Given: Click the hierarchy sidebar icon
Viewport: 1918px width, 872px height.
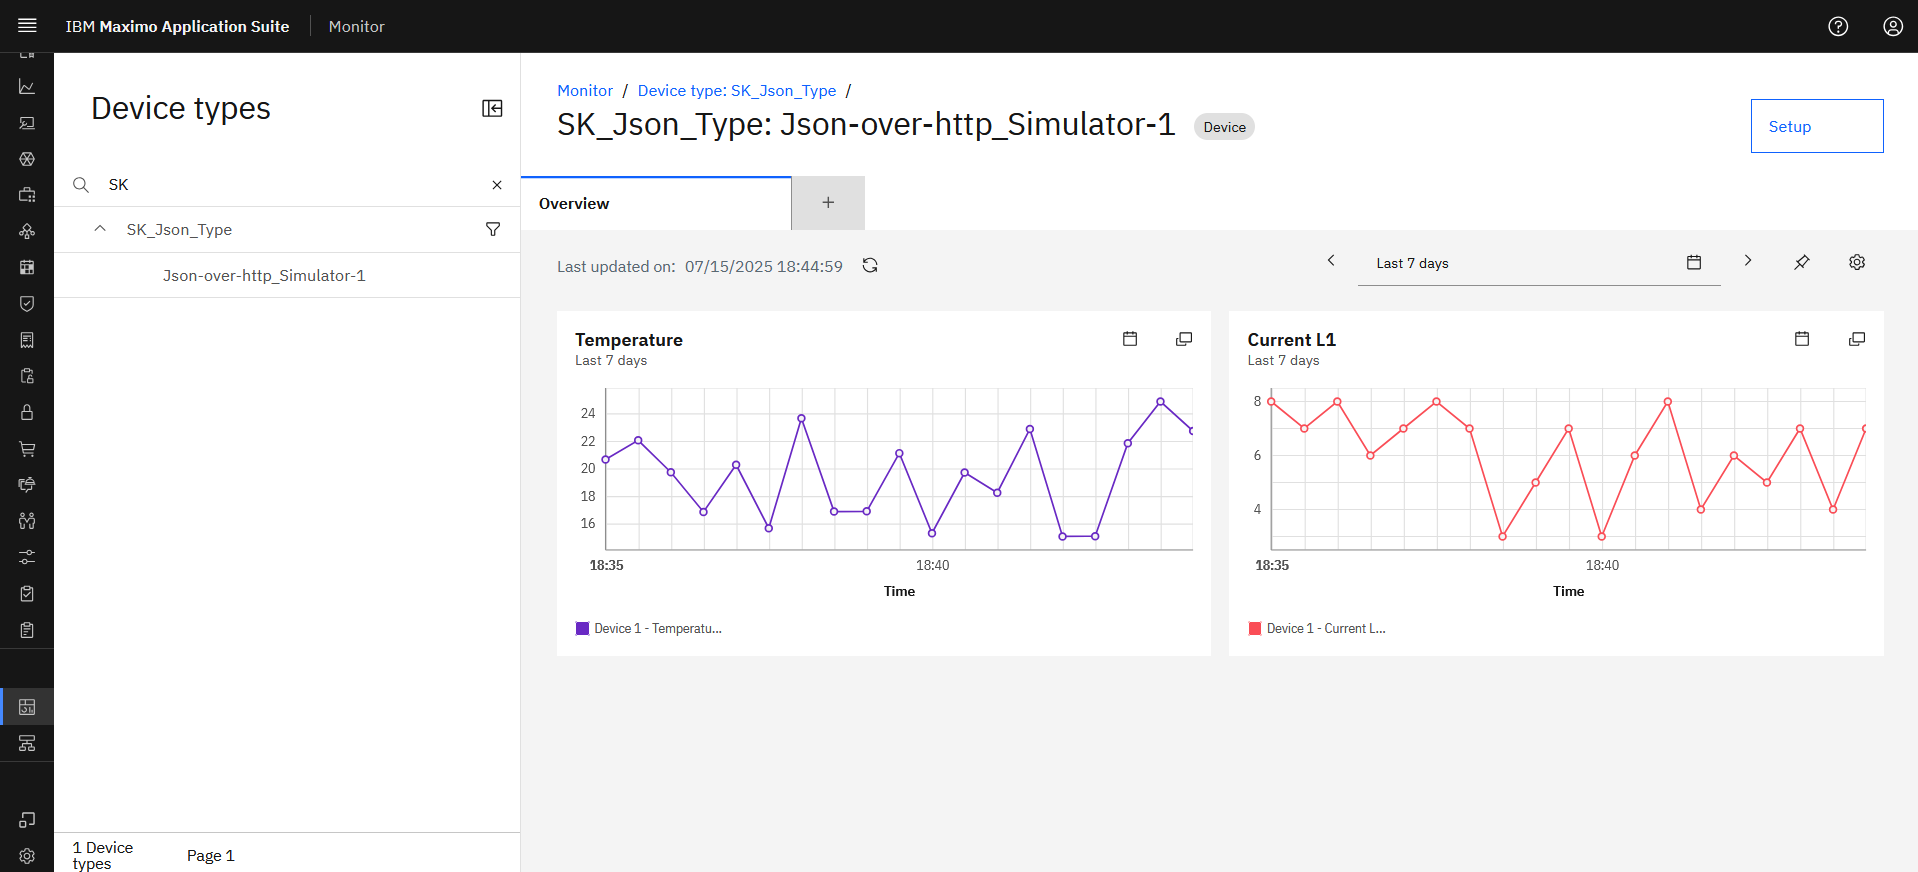Looking at the screenshot, I should click(27, 743).
